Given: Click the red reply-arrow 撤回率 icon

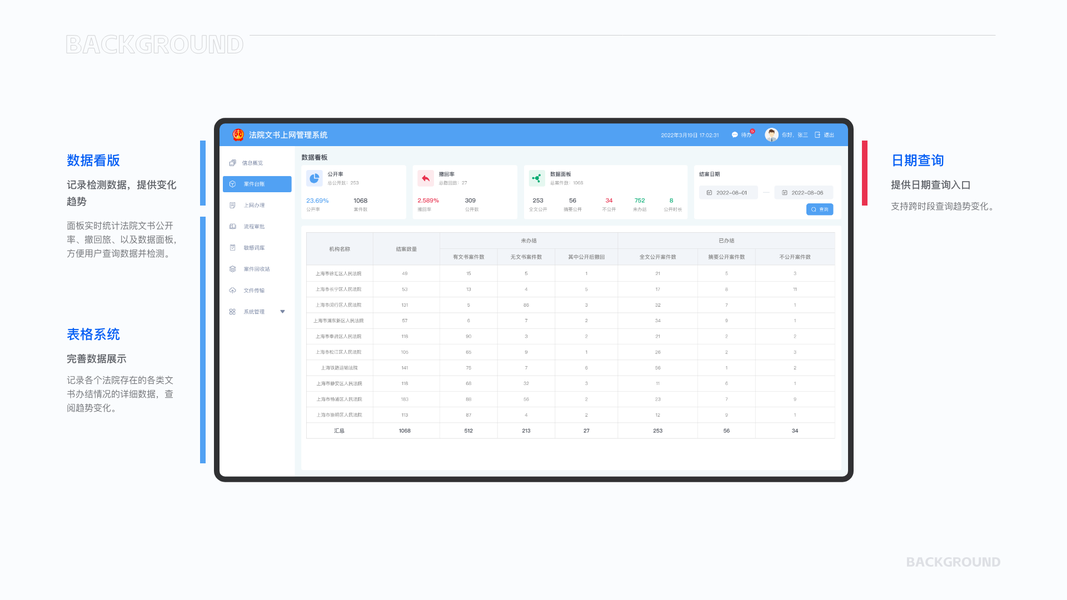Looking at the screenshot, I should click(x=425, y=178).
